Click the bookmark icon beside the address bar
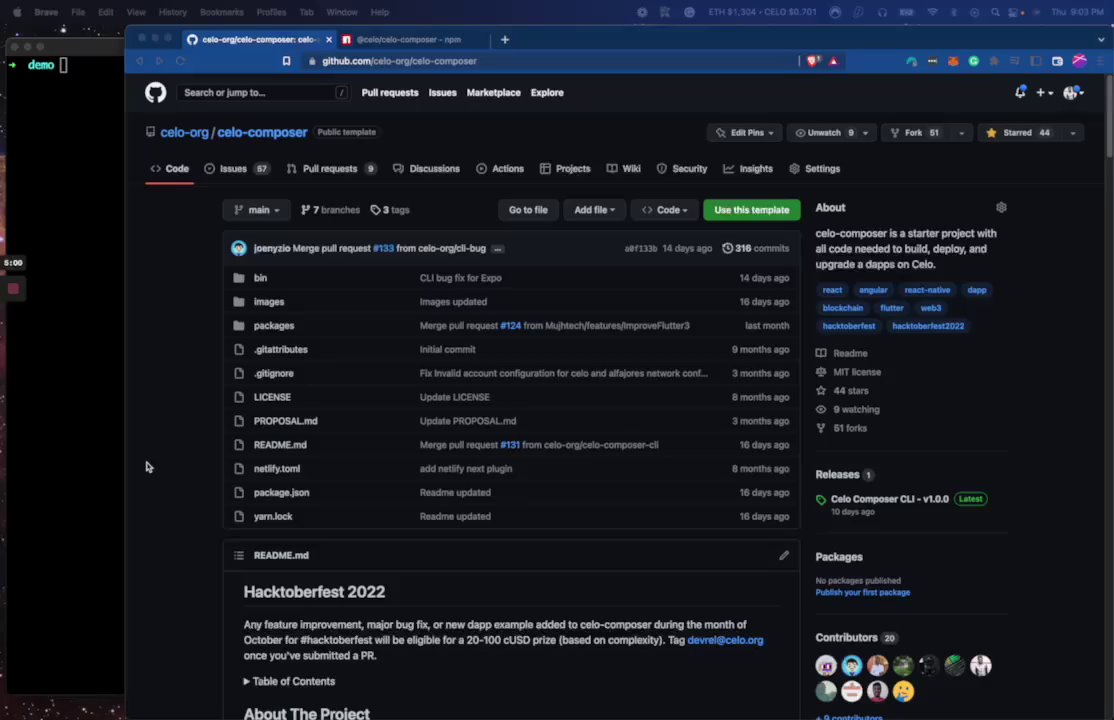Image resolution: width=1114 pixels, height=720 pixels. coord(286,61)
